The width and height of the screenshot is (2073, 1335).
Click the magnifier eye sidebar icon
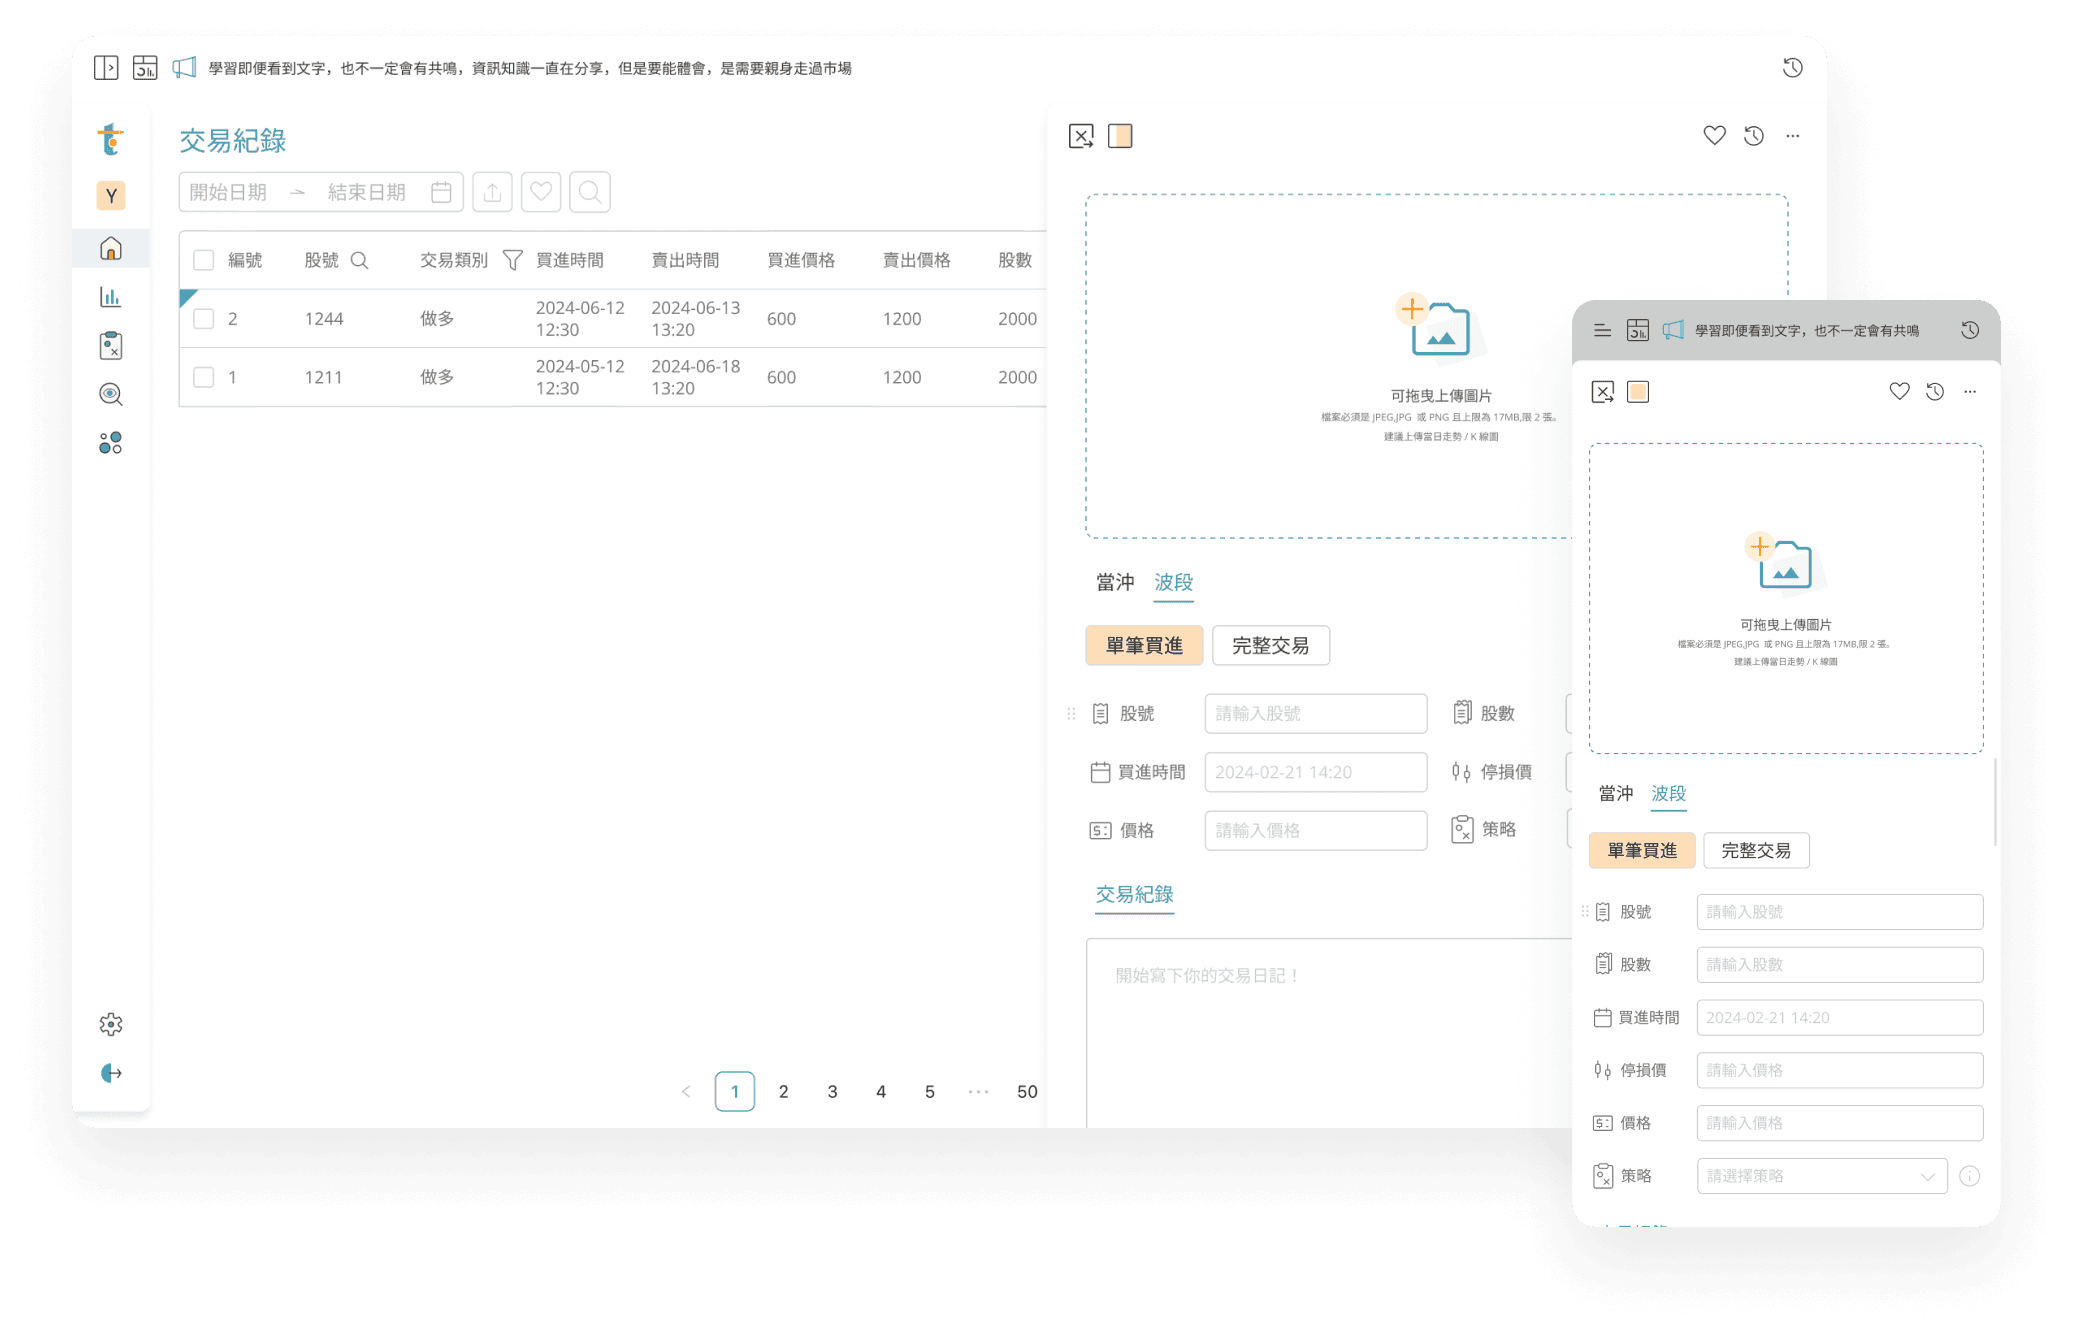point(111,394)
